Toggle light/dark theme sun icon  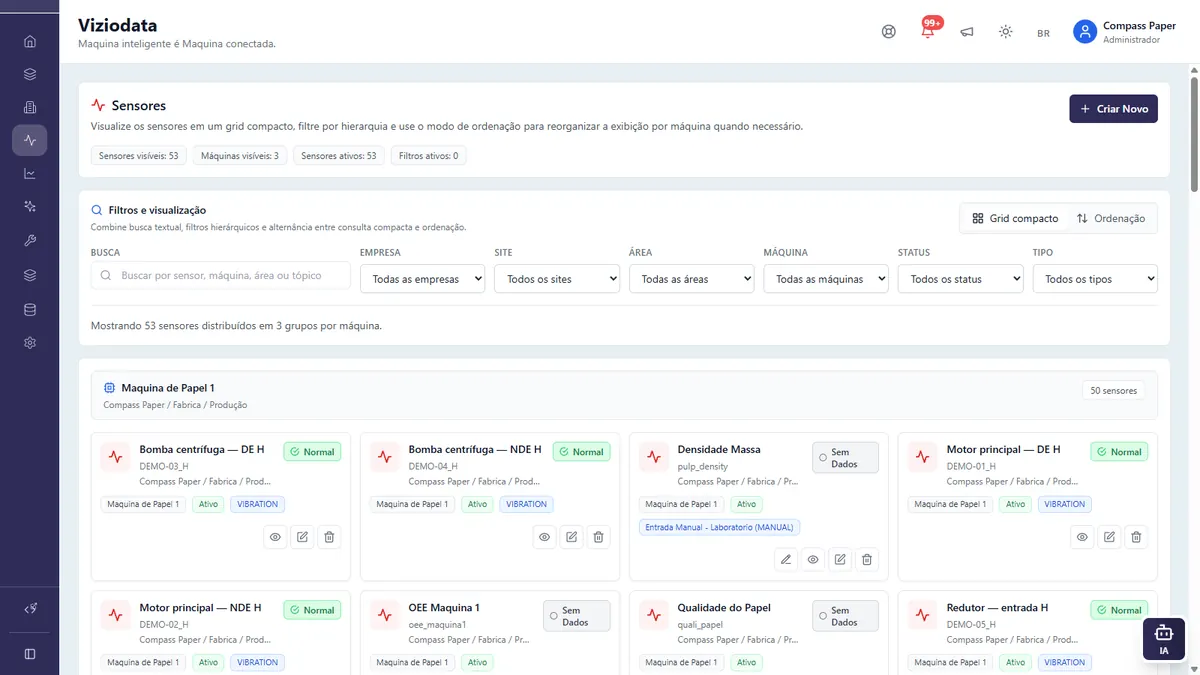click(x=1006, y=32)
